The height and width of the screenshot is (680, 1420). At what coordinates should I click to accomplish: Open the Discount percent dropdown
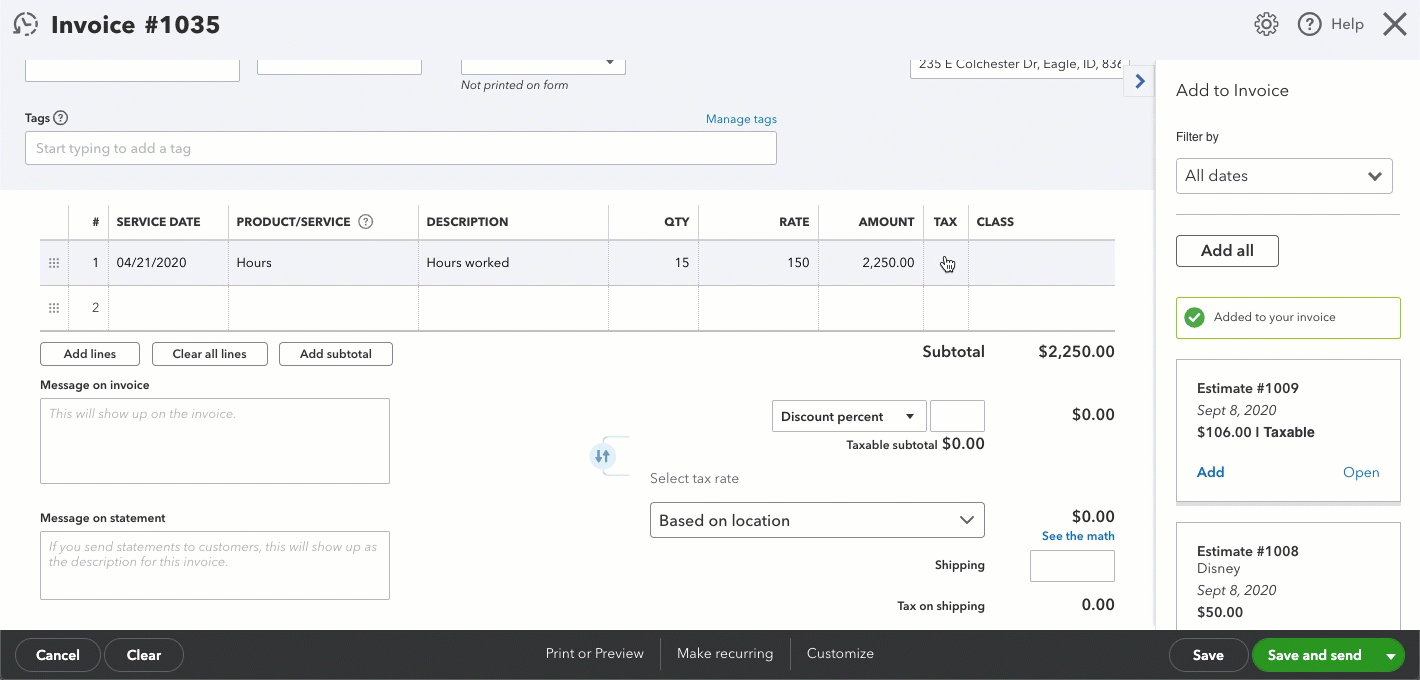pyautogui.click(x=848, y=417)
